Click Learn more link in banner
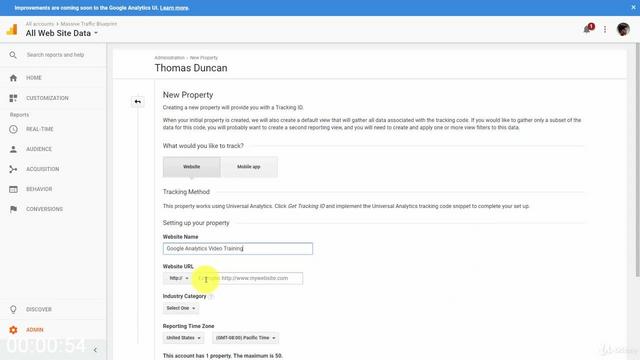The height and width of the screenshot is (360, 640). coord(174,8)
